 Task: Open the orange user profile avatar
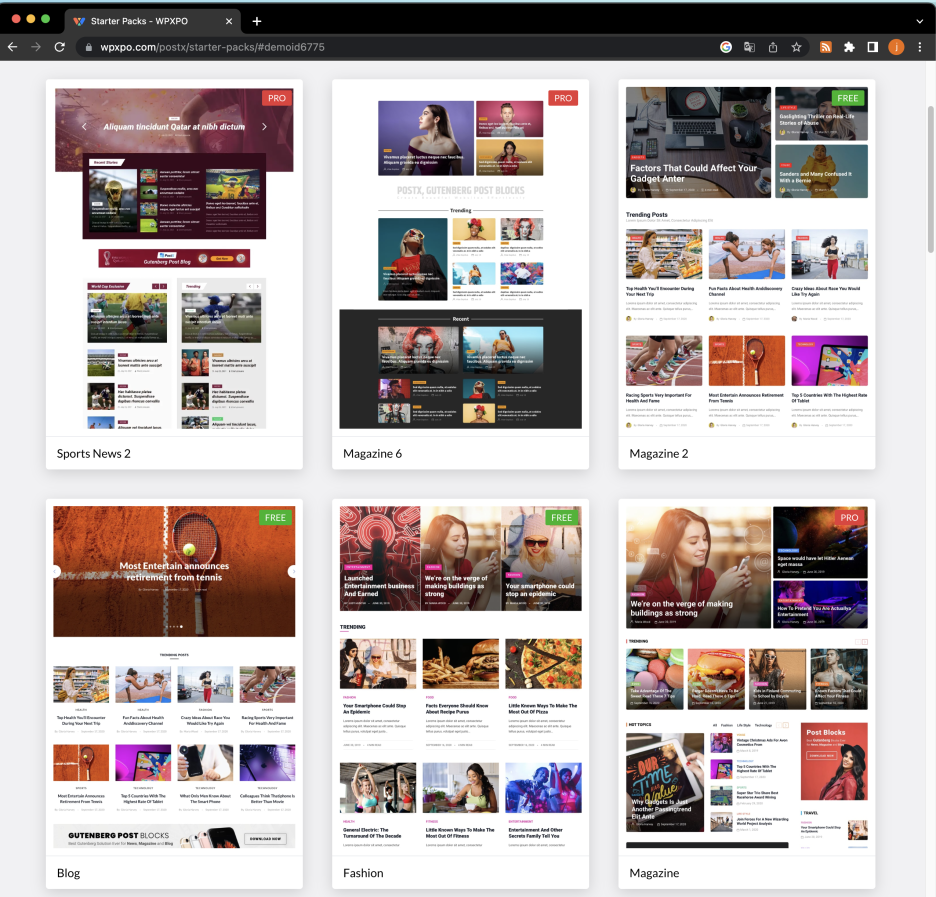[x=896, y=47]
